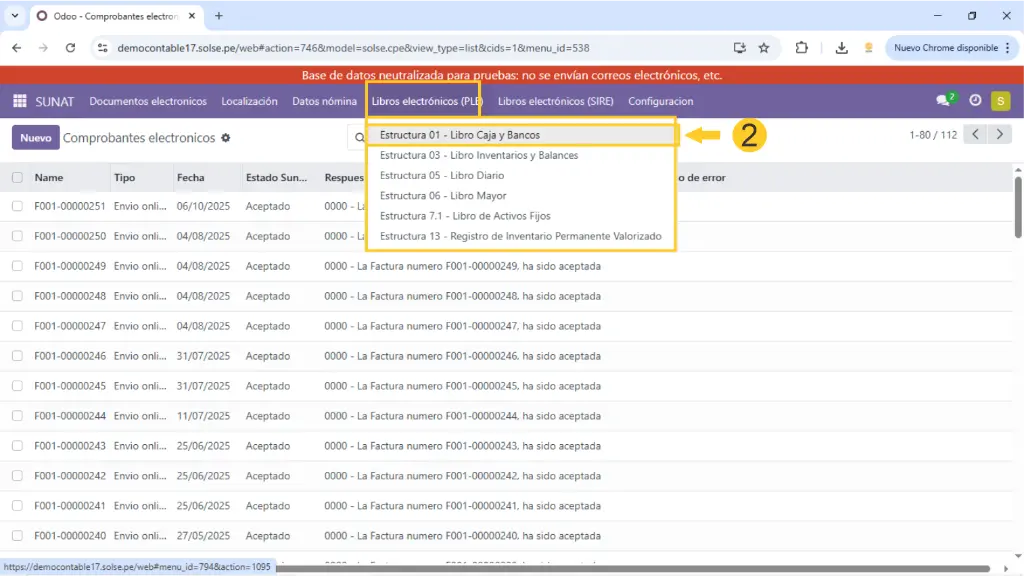Expand the Chrome tab search chevron

[x=14, y=16]
